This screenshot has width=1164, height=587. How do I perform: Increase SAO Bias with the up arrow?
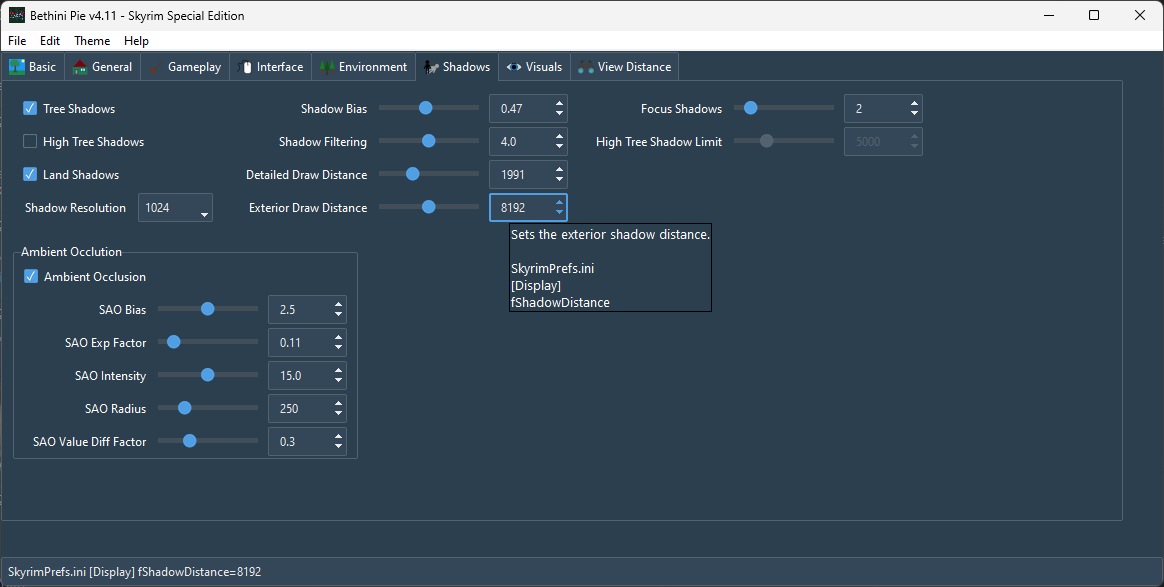coord(339,305)
